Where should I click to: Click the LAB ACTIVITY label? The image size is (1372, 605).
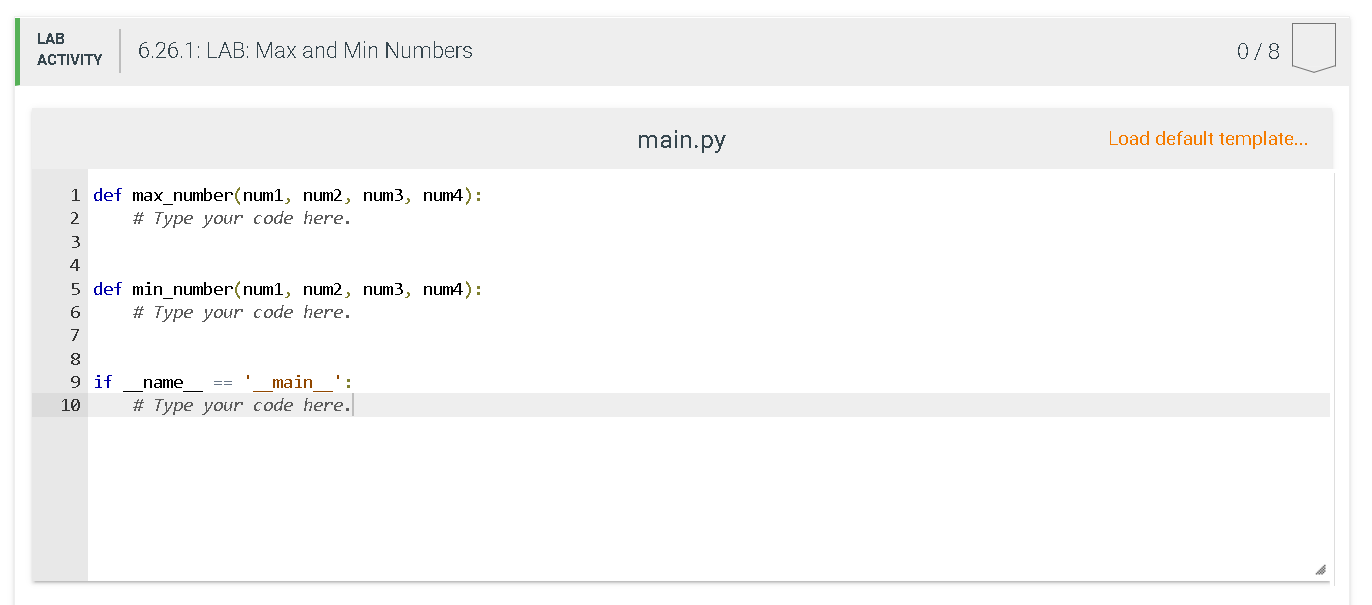pos(68,49)
